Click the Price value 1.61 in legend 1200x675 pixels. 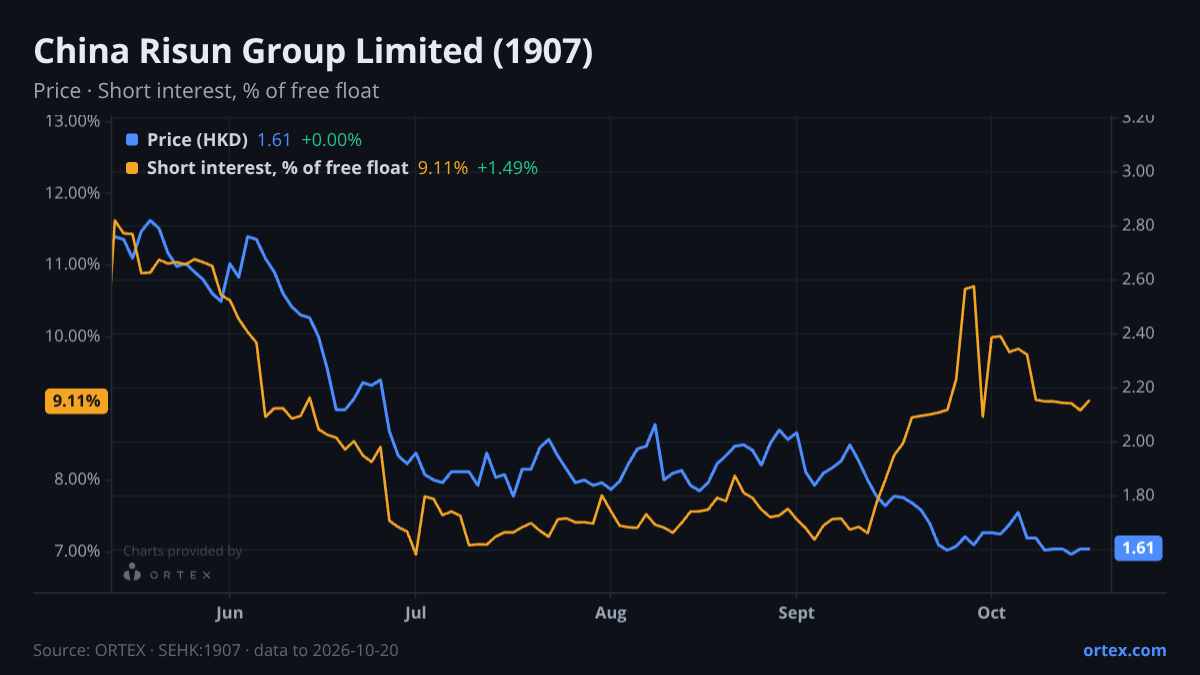[273, 140]
